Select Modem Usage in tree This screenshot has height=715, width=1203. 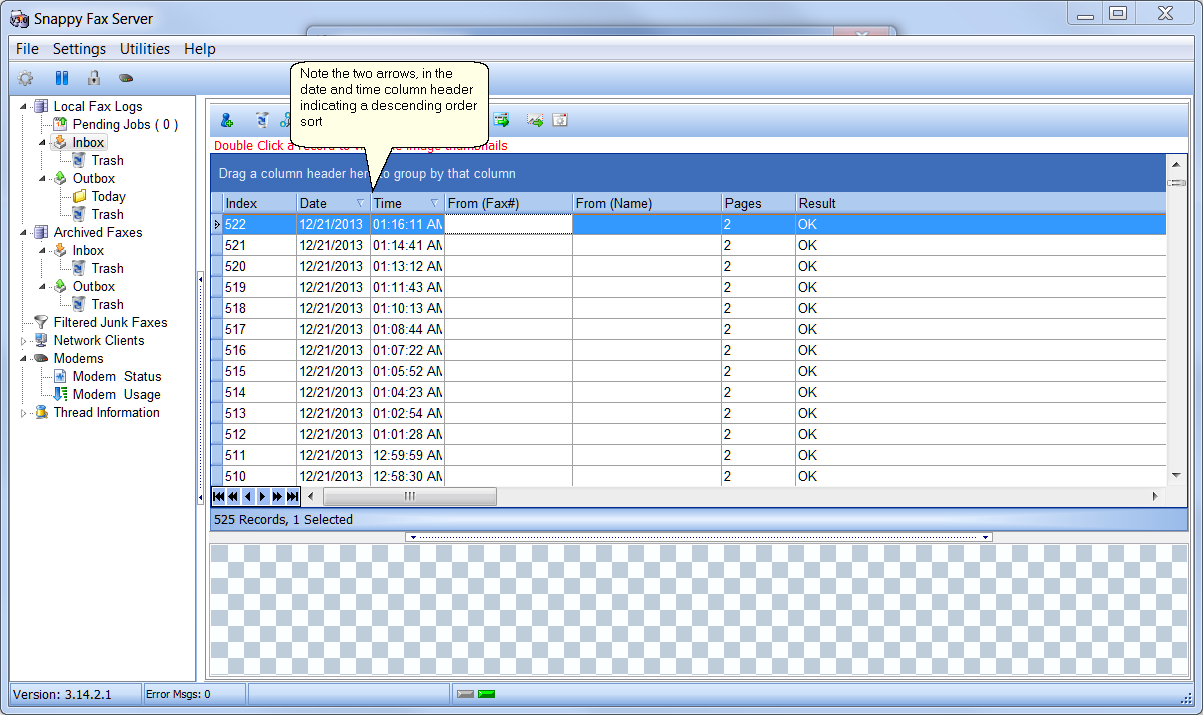pyautogui.click(x=117, y=394)
